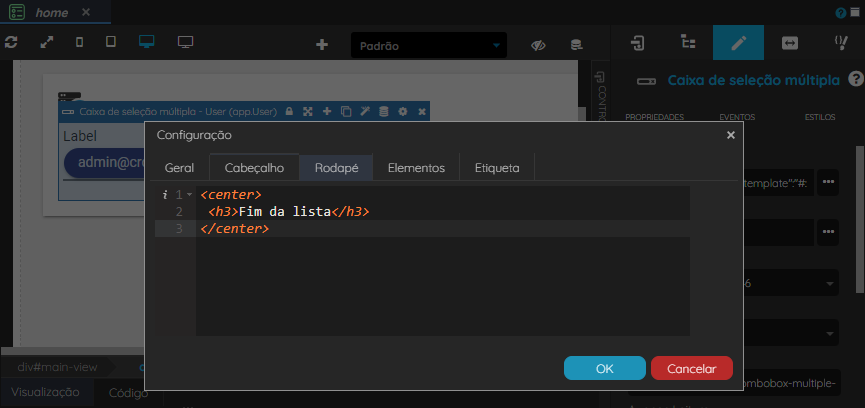Screen dimensions: 865x408
Task: Click the OK button
Action: pyautogui.click(x=605, y=368)
